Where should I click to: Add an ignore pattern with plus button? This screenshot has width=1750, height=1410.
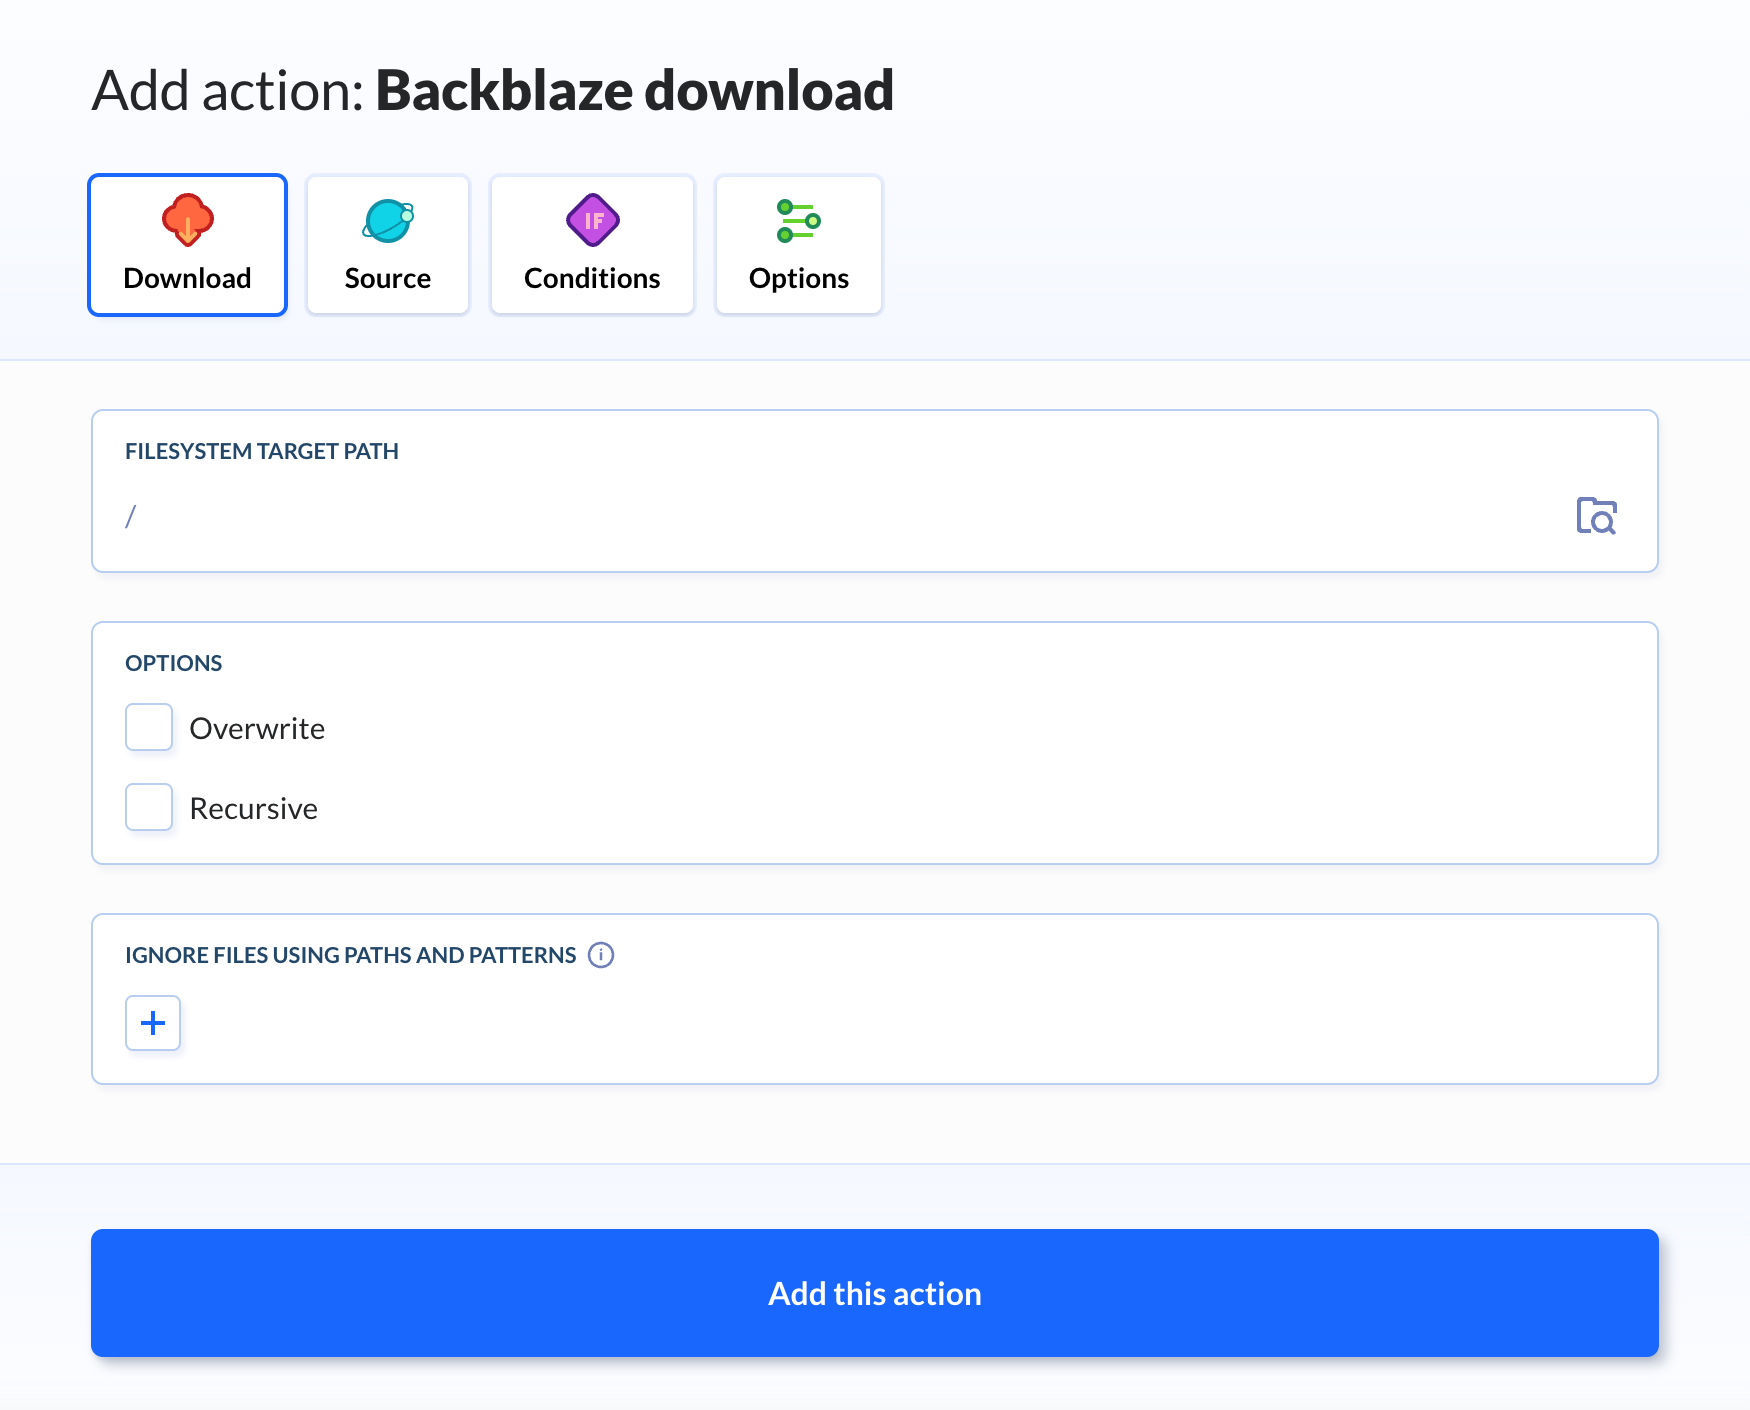[x=153, y=1023]
